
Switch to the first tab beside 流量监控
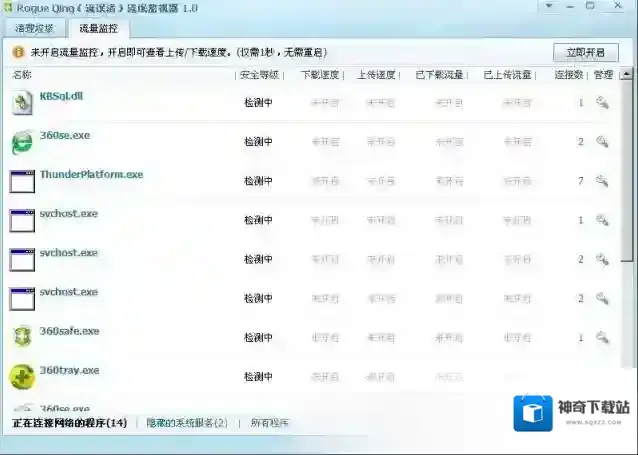pyautogui.click(x=35, y=28)
